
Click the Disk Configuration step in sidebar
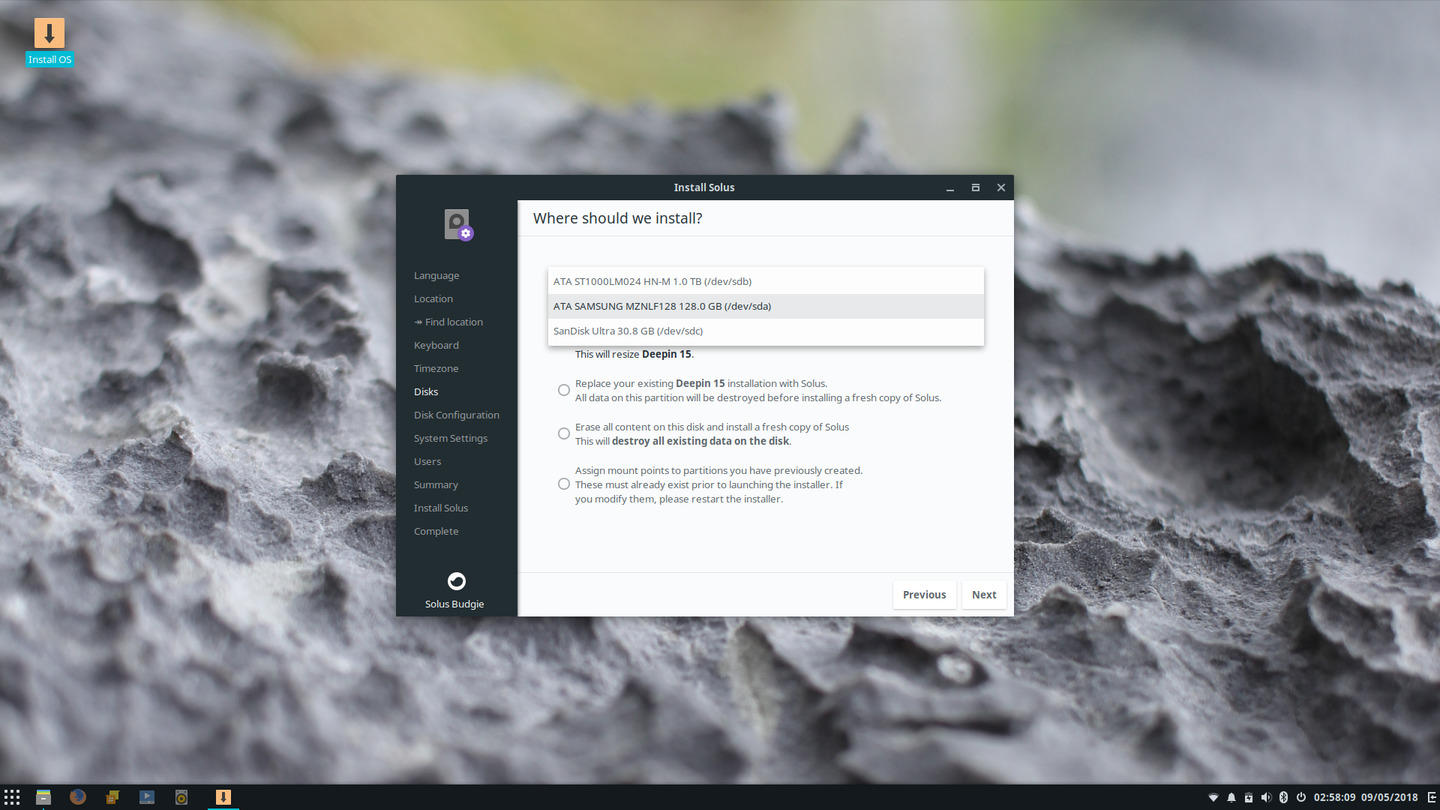(457, 415)
